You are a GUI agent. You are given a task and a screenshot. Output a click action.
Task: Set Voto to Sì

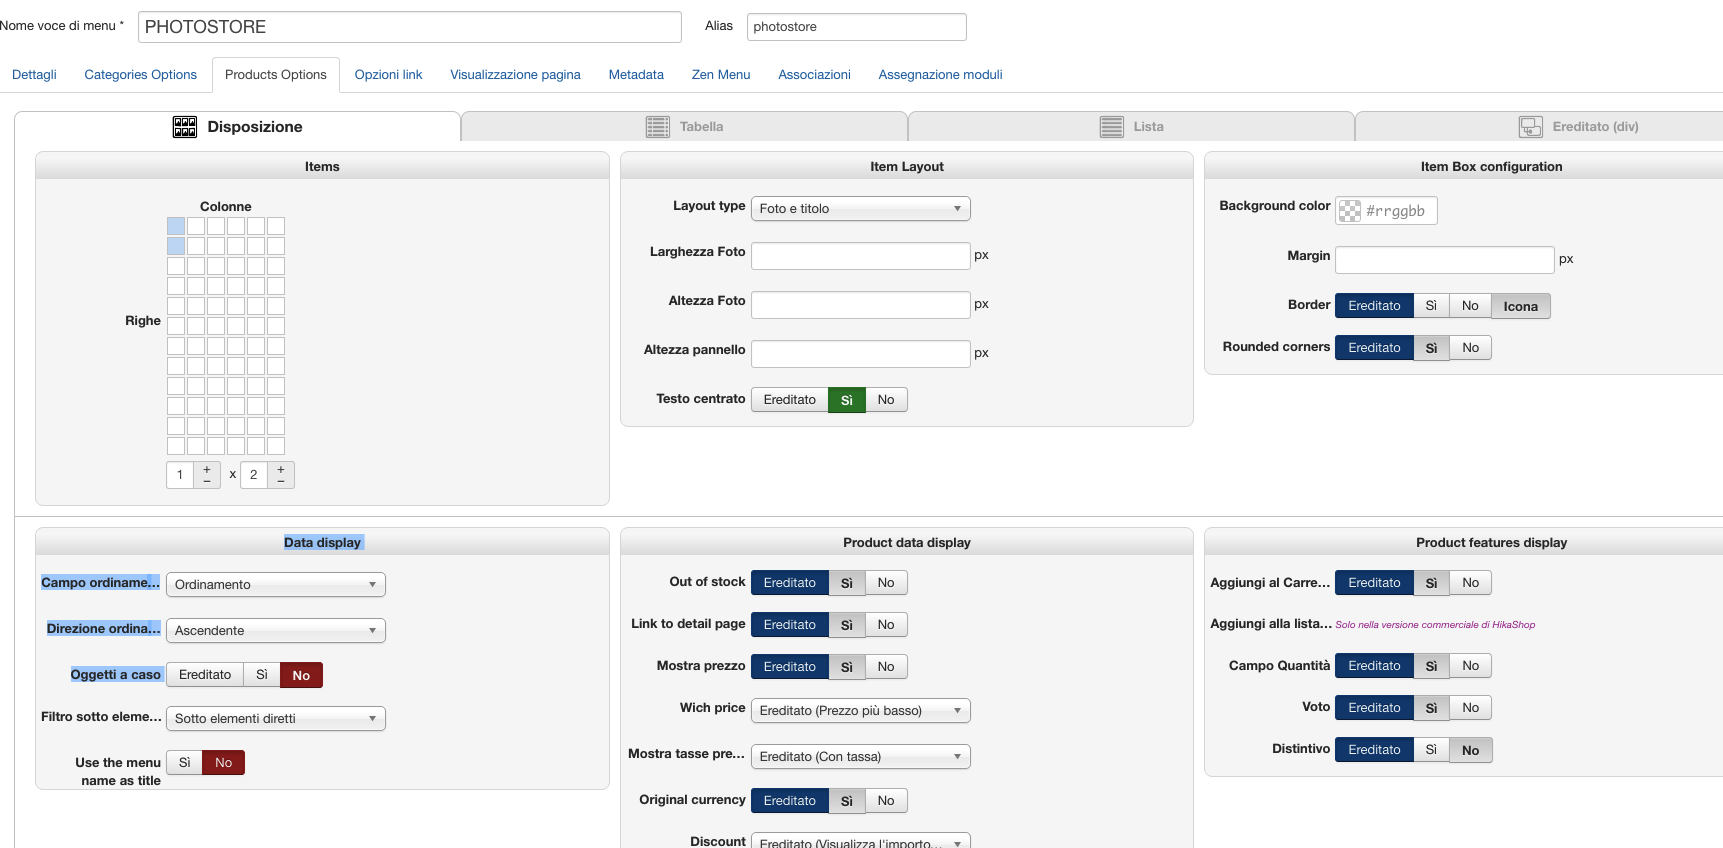click(x=1431, y=708)
